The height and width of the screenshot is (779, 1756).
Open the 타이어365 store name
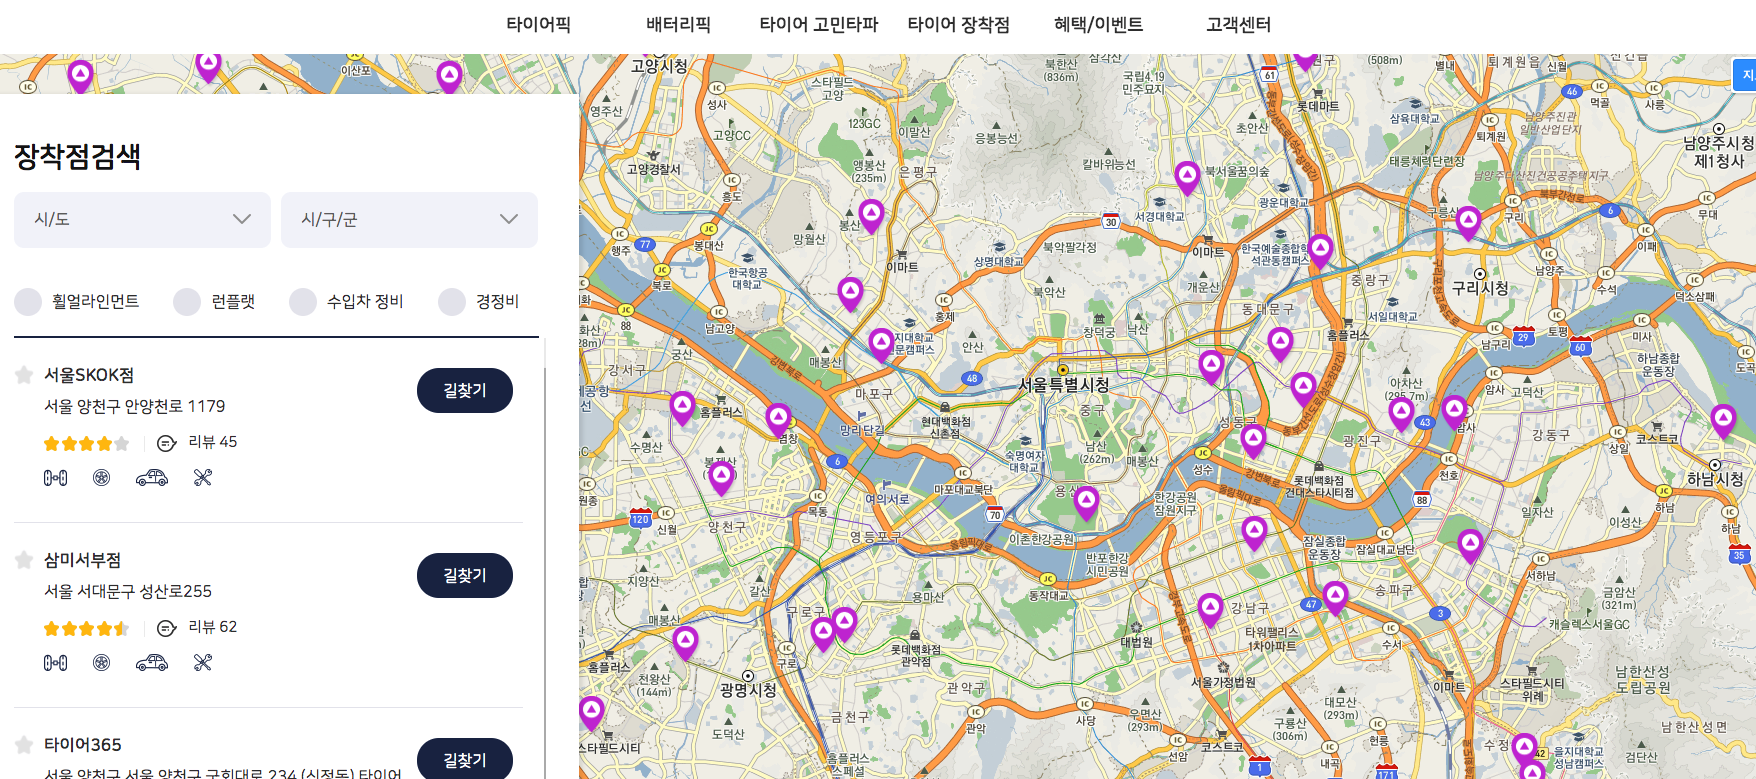[x=83, y=745]
